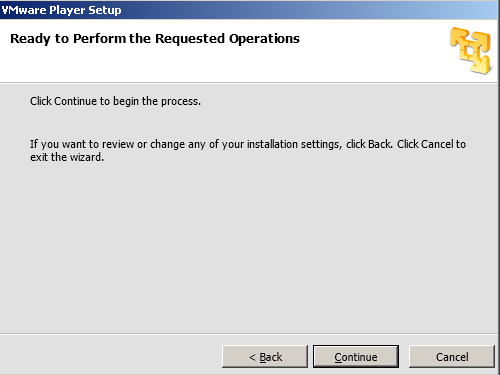Viewport: 500px width, 375px height.
Task: Click the word Back in the instruction paragraph
Action: (380, 144)
